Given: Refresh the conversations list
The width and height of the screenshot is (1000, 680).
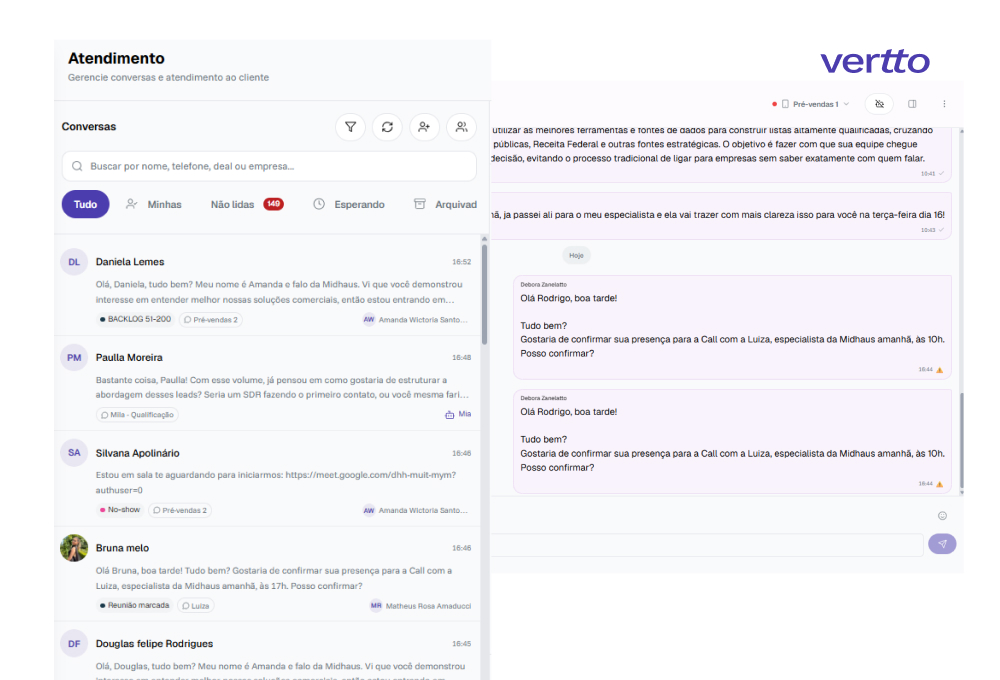Looking at the screenshot, I should pos(387,127).
